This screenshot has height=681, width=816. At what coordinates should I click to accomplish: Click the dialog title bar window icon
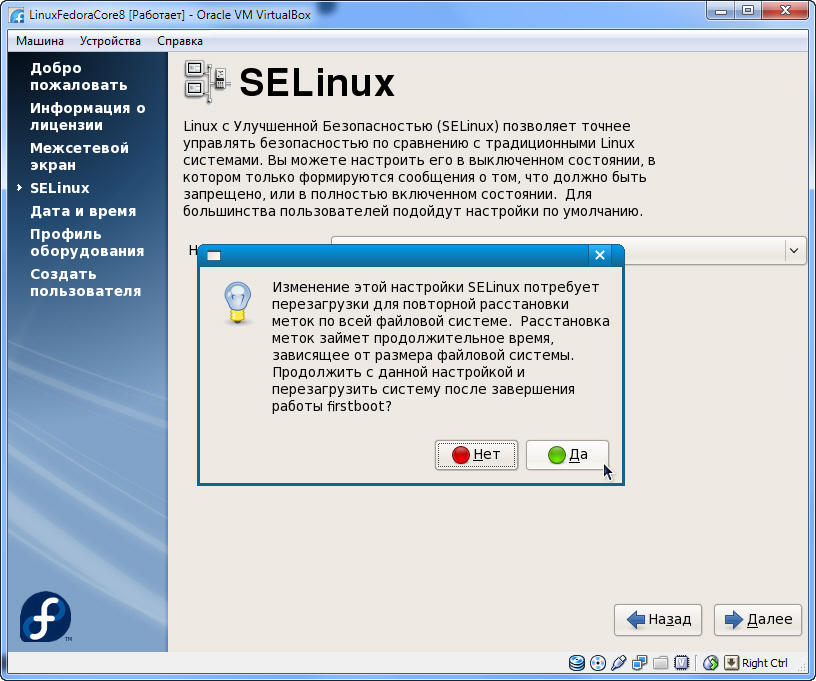214,255
